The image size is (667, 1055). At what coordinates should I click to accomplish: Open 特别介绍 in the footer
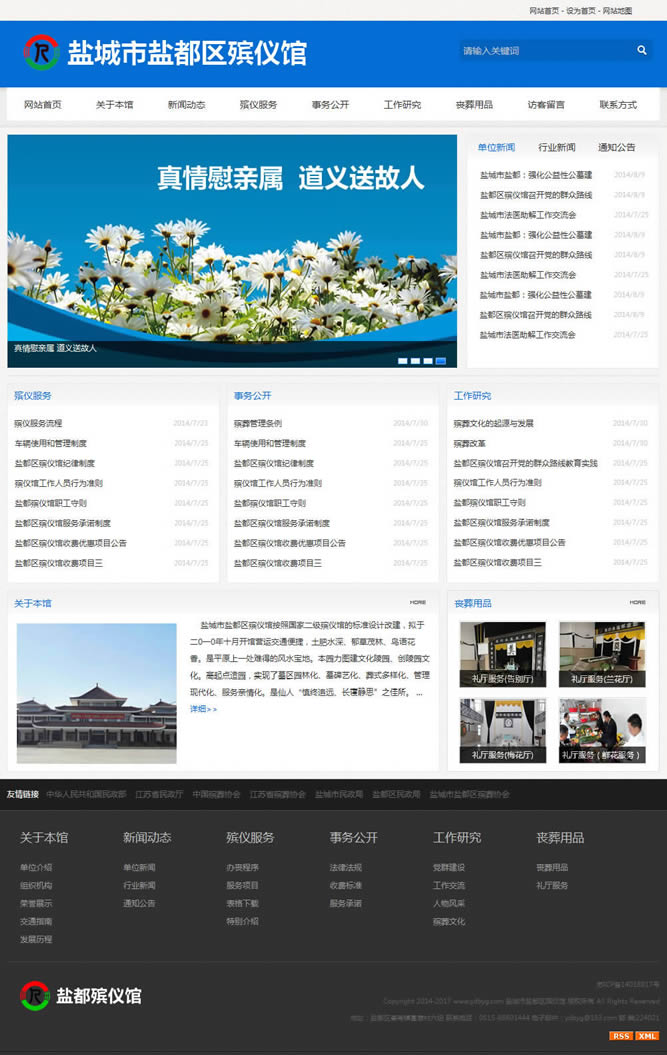242,921
